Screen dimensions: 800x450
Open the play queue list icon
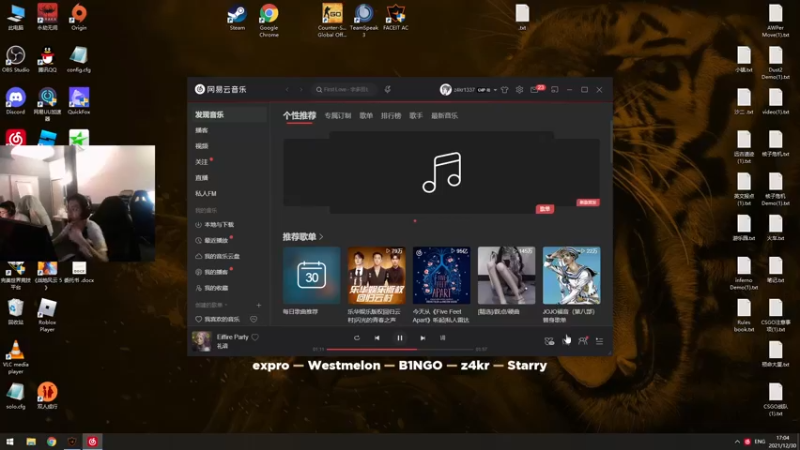click(x=599, y=341)
